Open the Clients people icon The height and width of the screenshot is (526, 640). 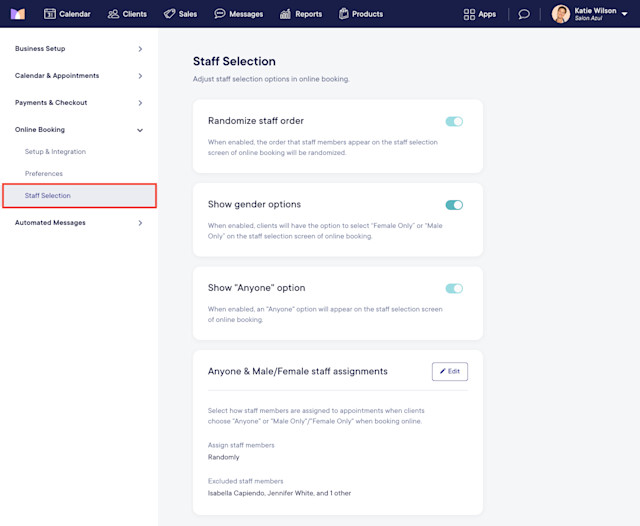113,14
